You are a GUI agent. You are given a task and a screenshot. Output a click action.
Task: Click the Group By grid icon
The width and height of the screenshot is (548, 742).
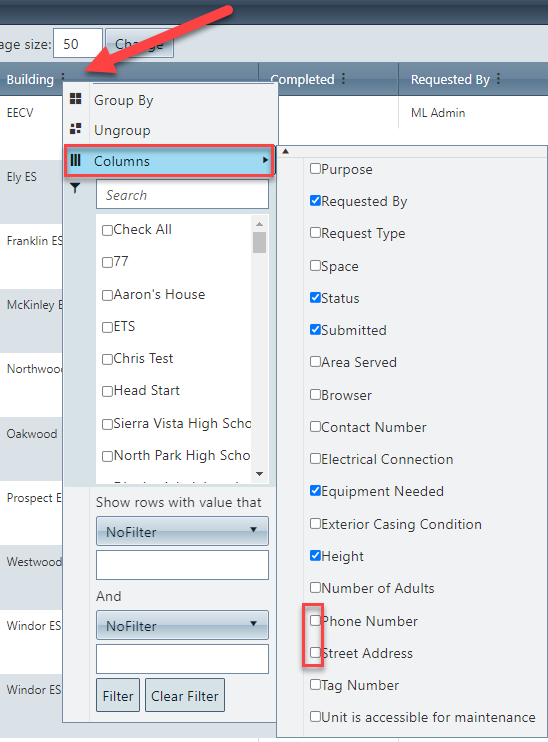pyautogui.click(x=76, y=98)
